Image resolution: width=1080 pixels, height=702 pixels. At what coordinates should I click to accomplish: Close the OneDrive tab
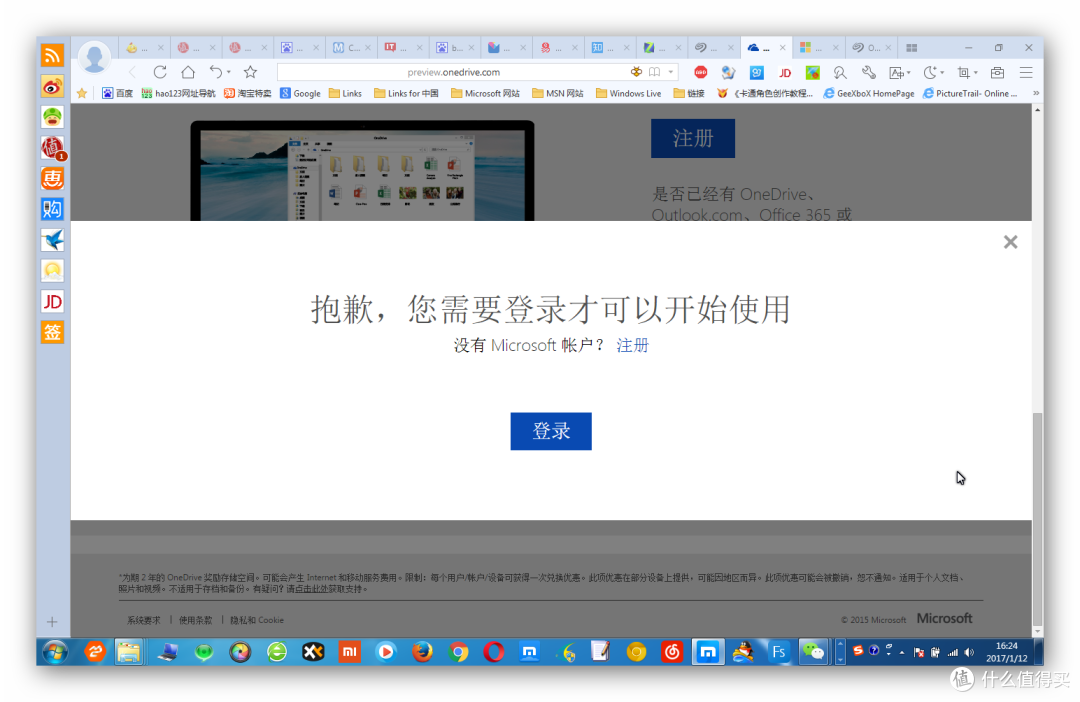[782, 48]
